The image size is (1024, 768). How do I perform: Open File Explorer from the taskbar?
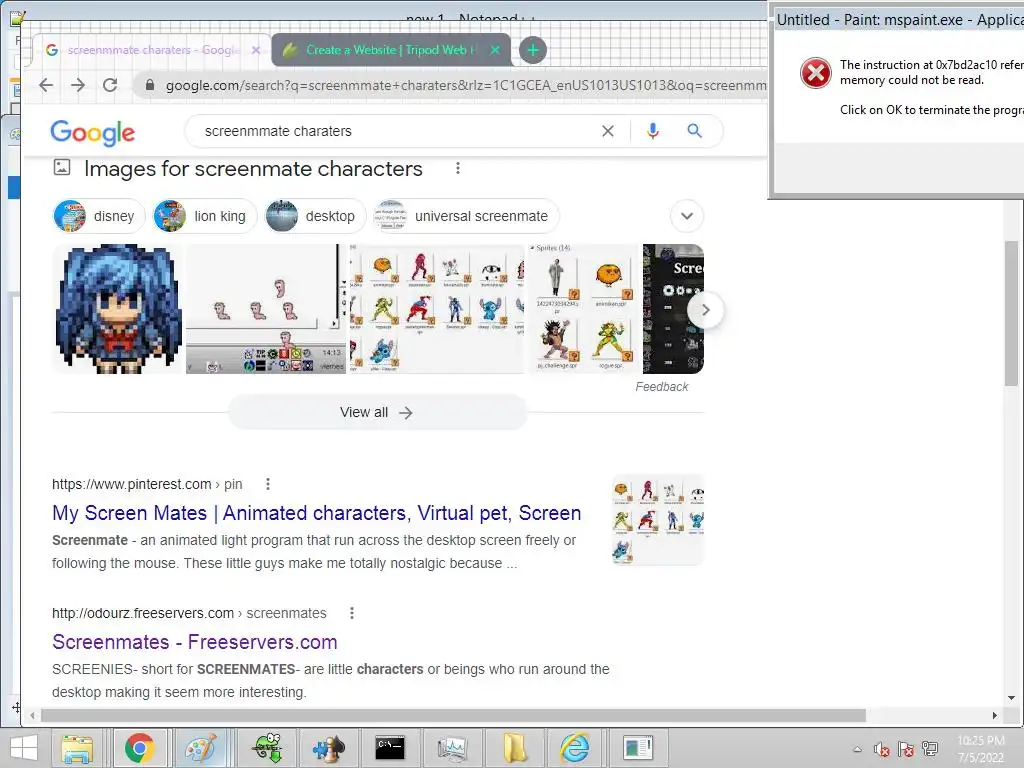(x=77, y=748)
